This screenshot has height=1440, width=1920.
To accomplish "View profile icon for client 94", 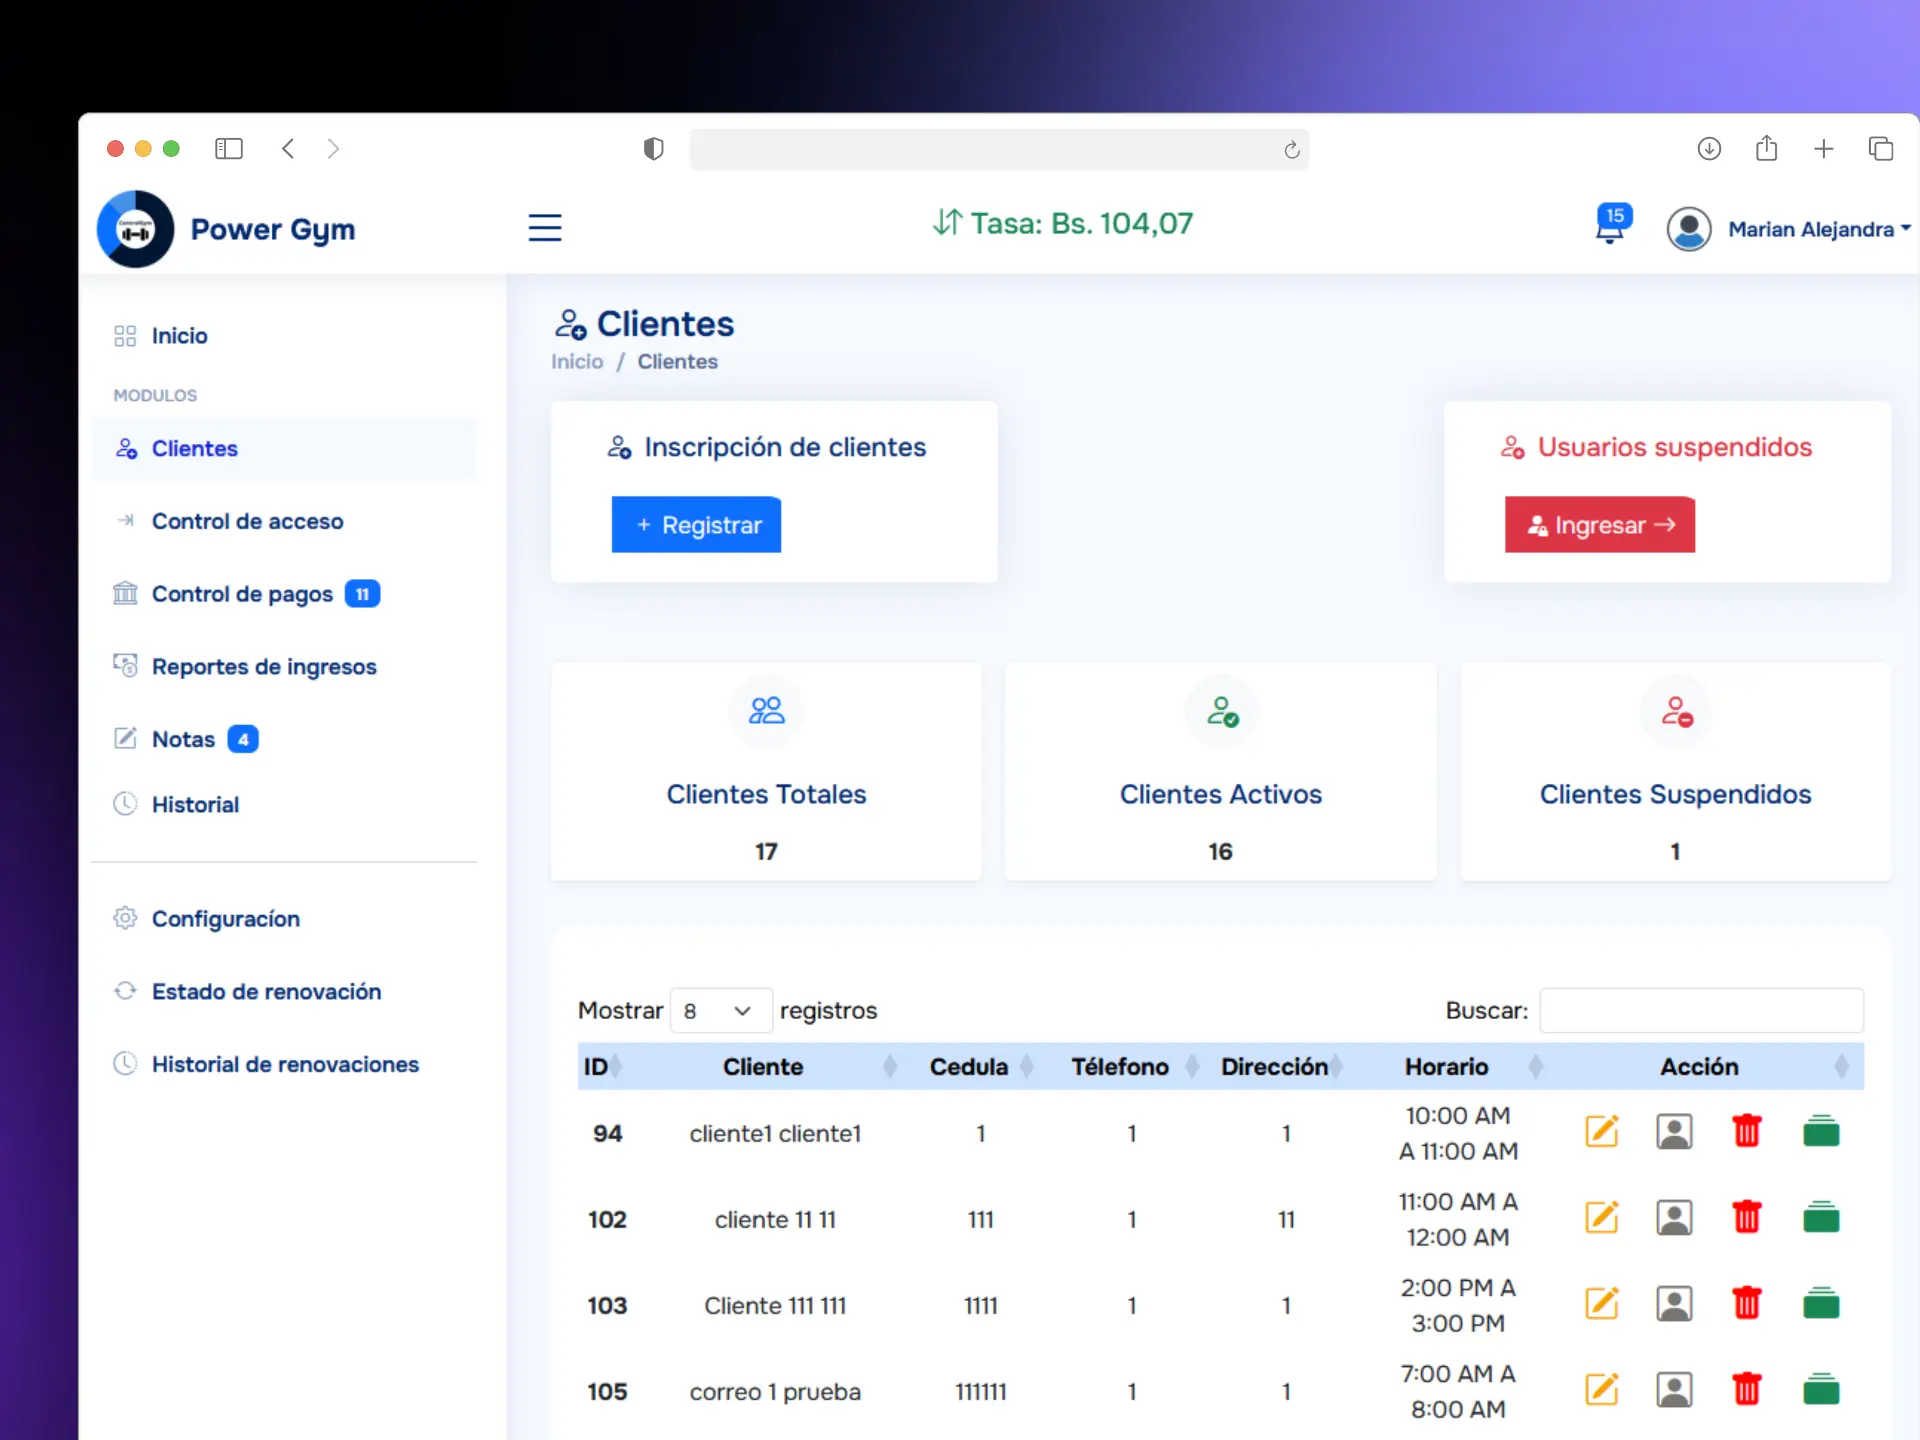I will pos(1675,1132).
